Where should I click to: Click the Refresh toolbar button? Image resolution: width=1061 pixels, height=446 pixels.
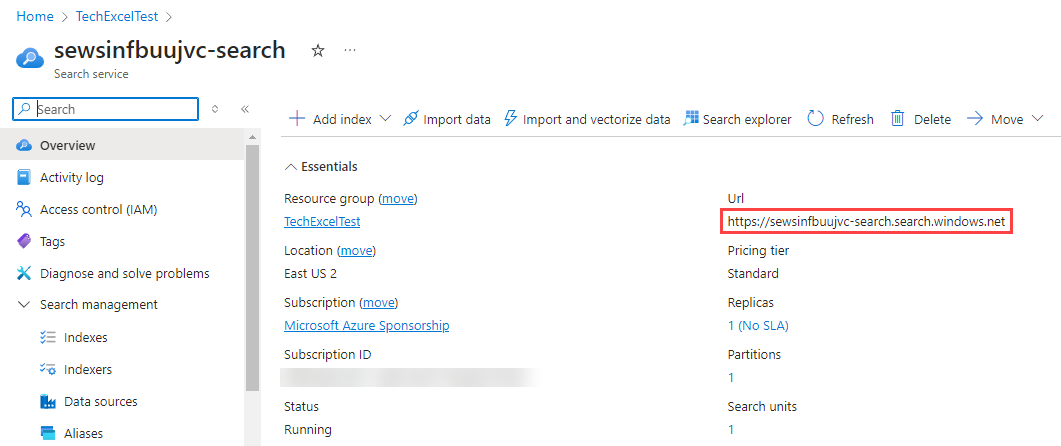[840, 119]
